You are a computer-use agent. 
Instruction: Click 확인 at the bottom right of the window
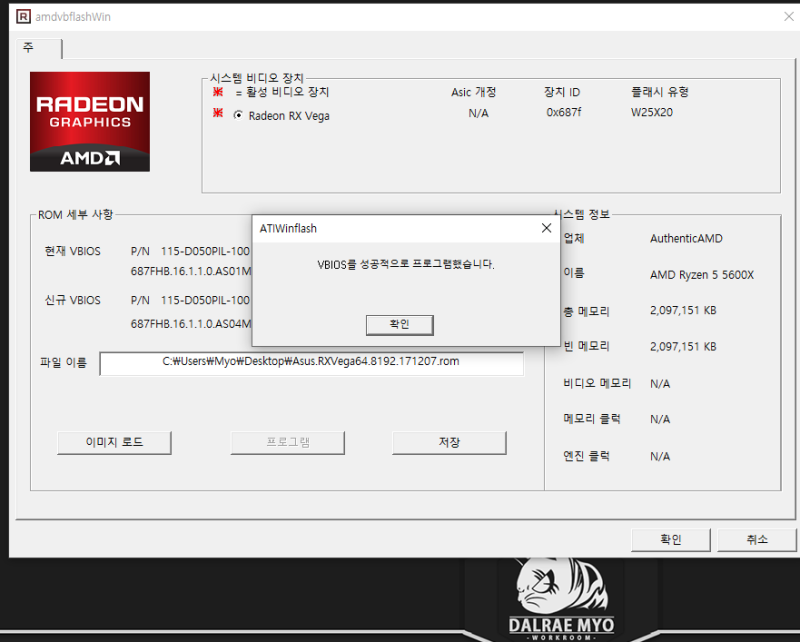pyautogui.click(x=671, y=539)
